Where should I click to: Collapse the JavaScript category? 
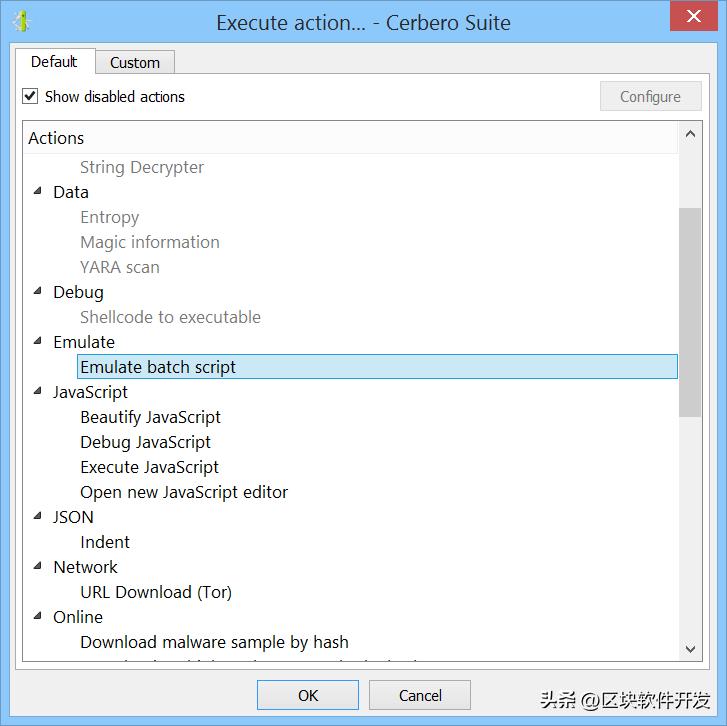[x=38, y=391]
